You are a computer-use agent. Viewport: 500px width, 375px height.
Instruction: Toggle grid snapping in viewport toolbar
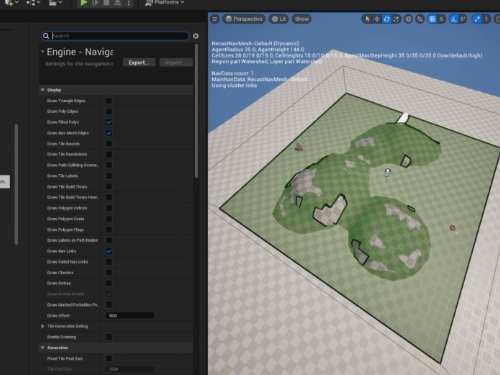click(x=432, y=19)
